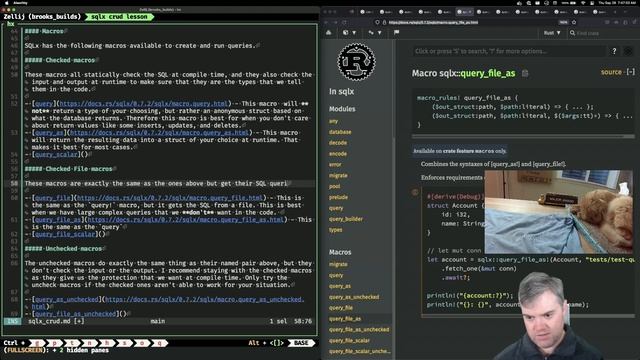
Task: Select Zellij tab 'sqlx crud lesson'
Action: (119, 17)
